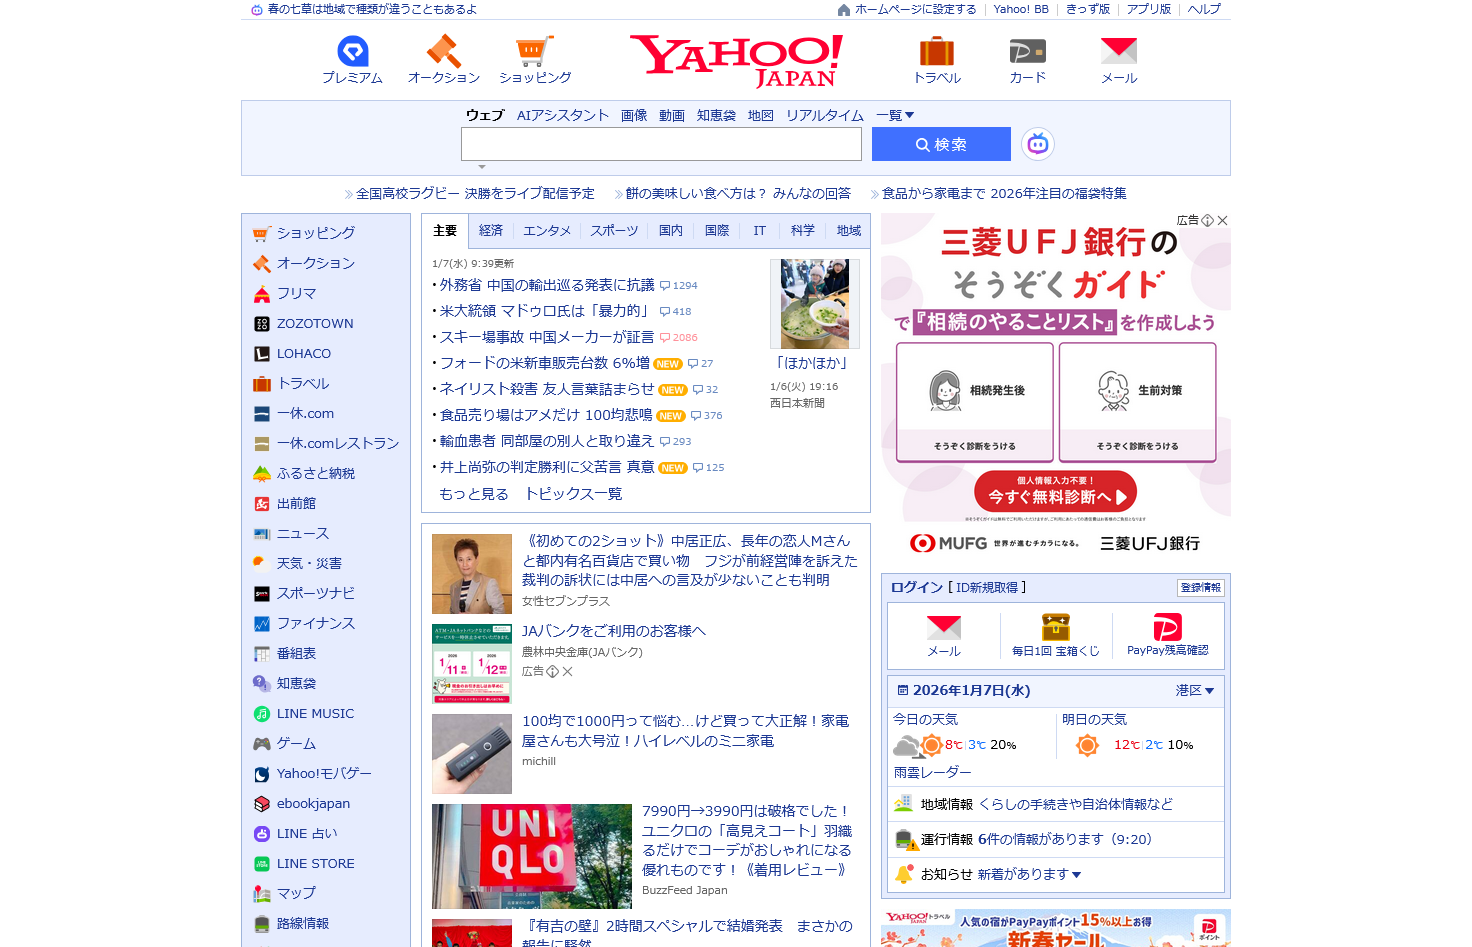Image resolution: width=1472 pixels, height=947 pixels.
Task: Open the 港区 weather location dropdown
Action: tap(1194, 691)
